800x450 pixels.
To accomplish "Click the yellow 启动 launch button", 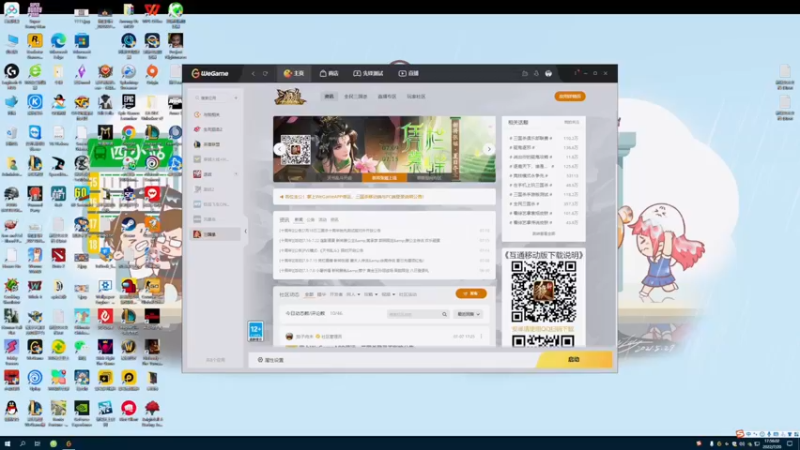I will point(574,360).
